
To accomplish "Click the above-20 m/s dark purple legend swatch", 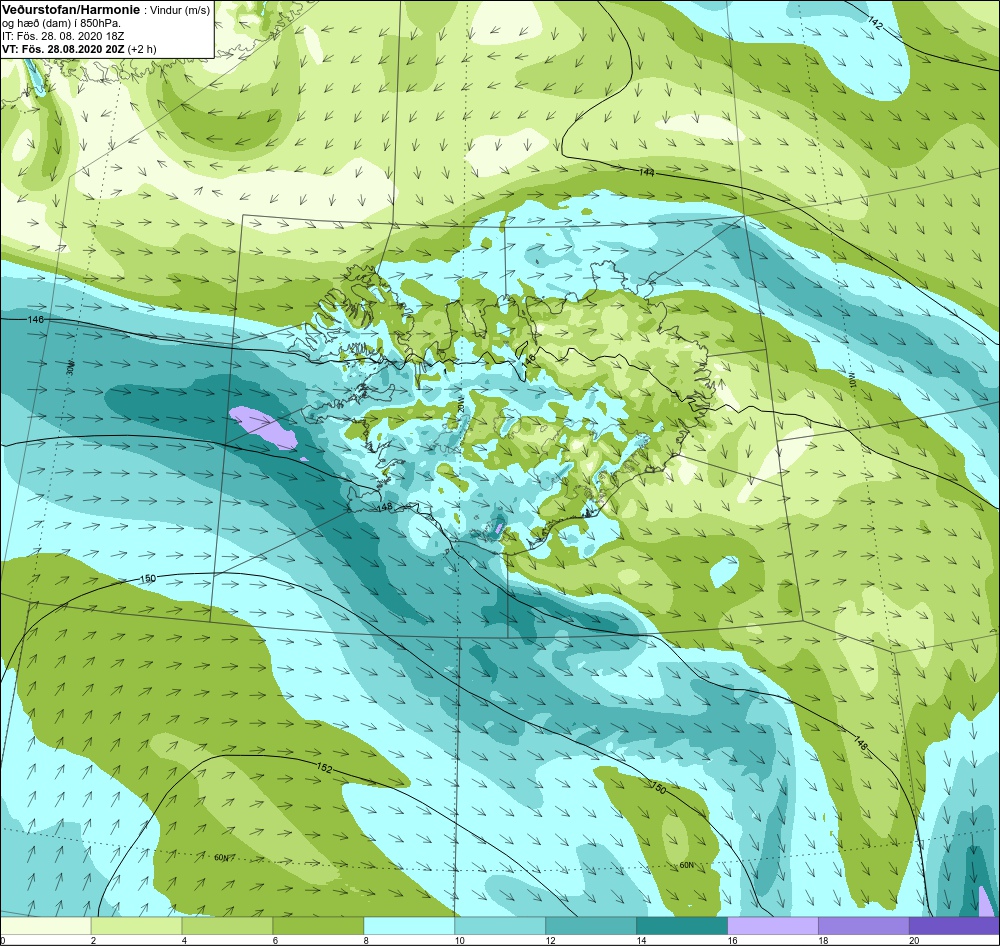I will click(954, 926).
